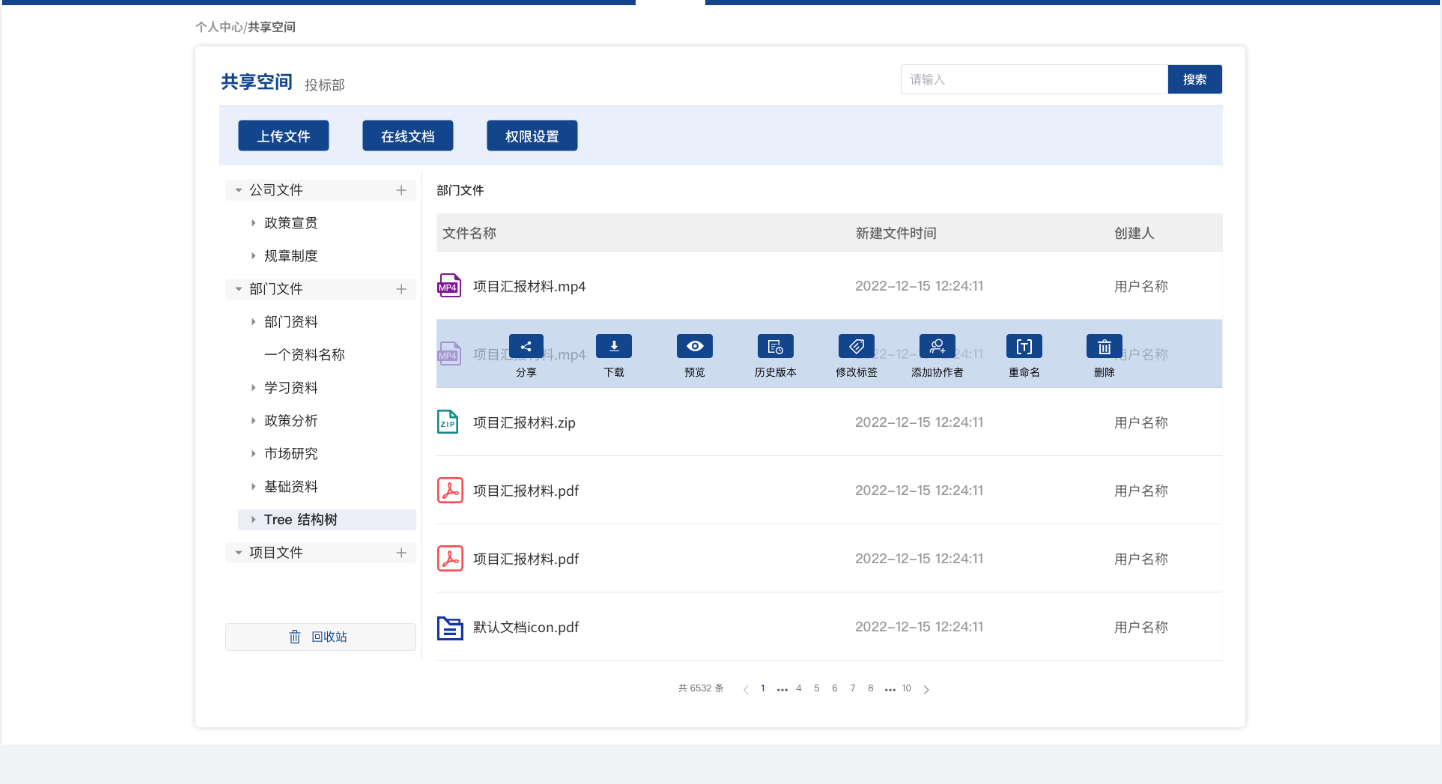Expand the 规章制度 folder
The height and width of the screenshot is (784, 1442).
click(x=254, y=256)
